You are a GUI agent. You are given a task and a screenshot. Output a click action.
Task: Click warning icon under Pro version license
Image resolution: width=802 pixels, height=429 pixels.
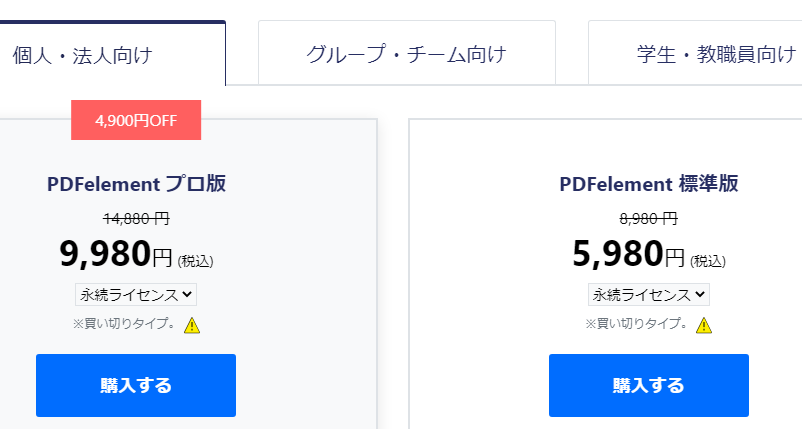(192, 325)
